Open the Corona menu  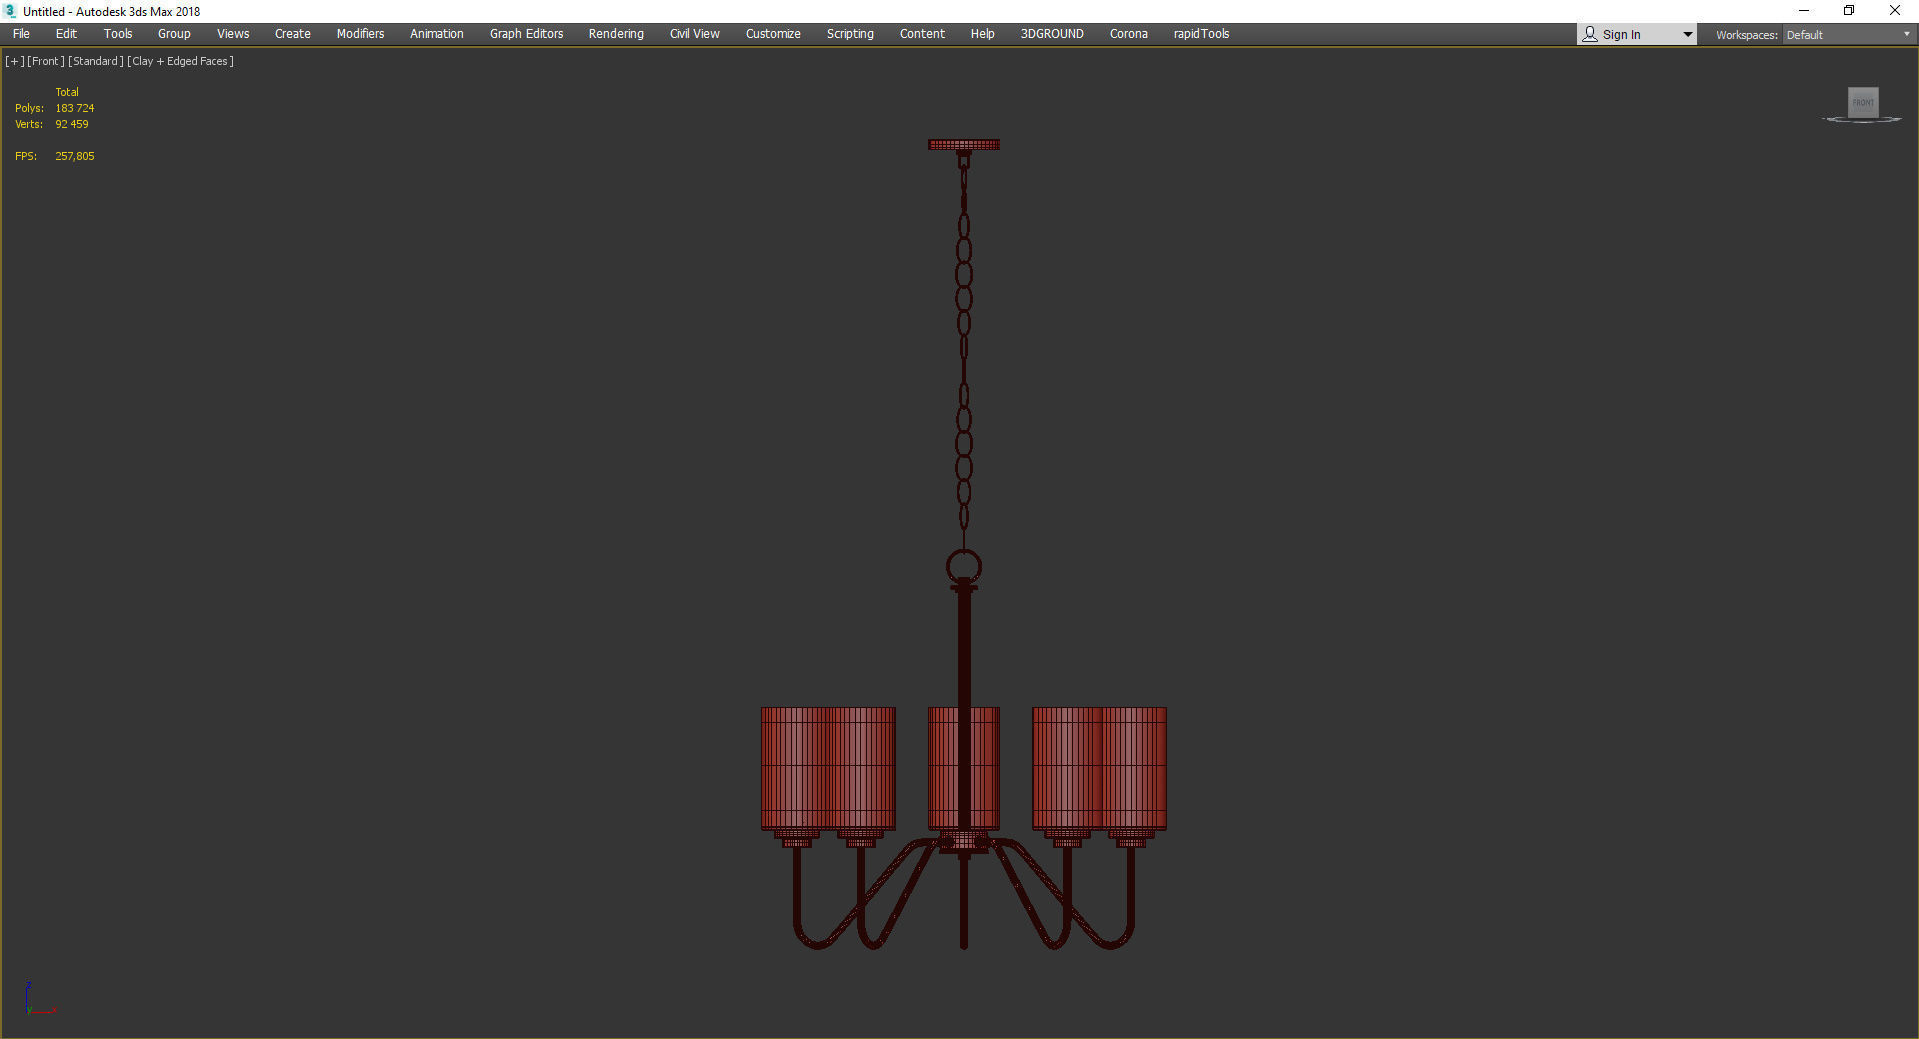(x=1129, y=34)
